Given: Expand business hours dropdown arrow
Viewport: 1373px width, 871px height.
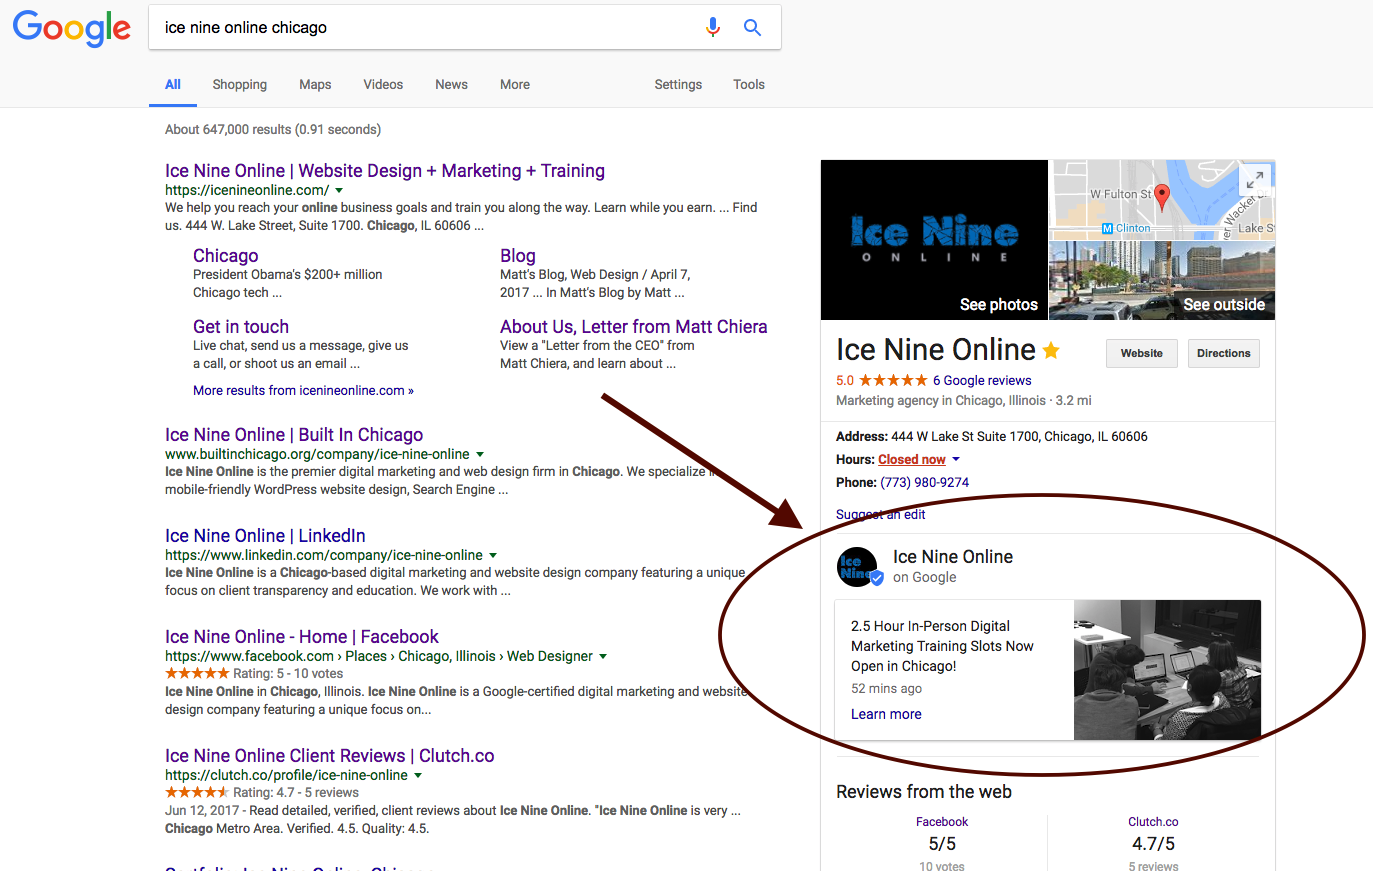Looking at the screenshot, I should click(x=956, y=459).
